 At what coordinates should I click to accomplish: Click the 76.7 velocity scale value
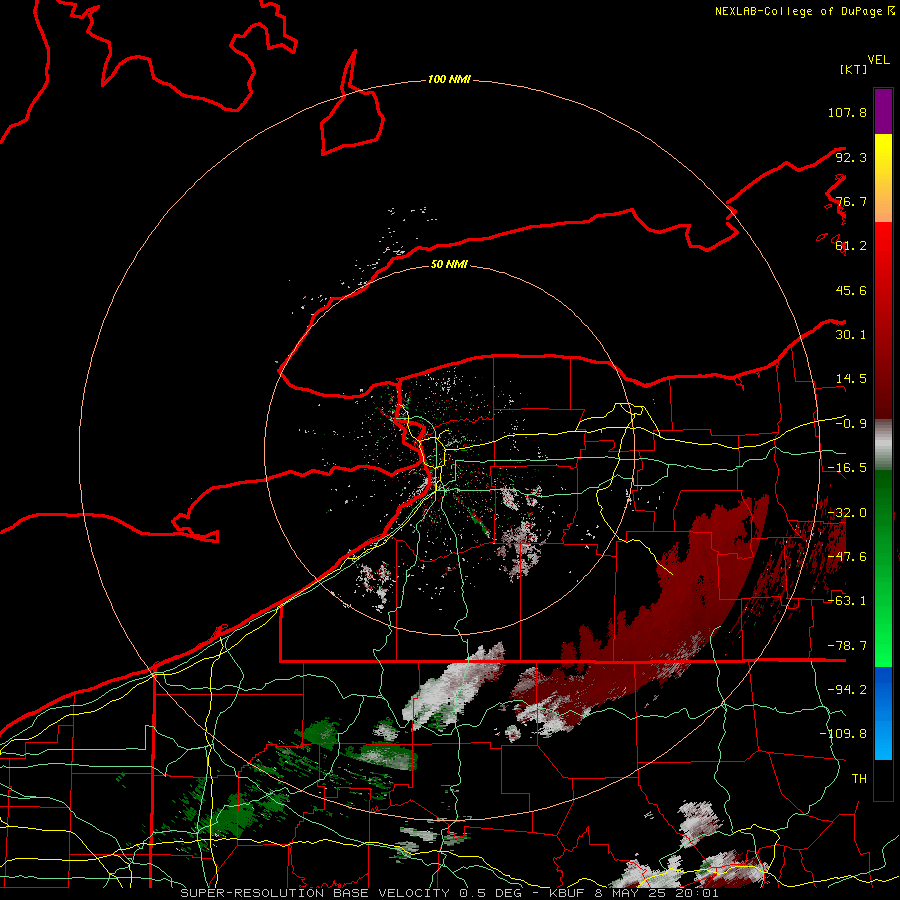tap(851, 201)
